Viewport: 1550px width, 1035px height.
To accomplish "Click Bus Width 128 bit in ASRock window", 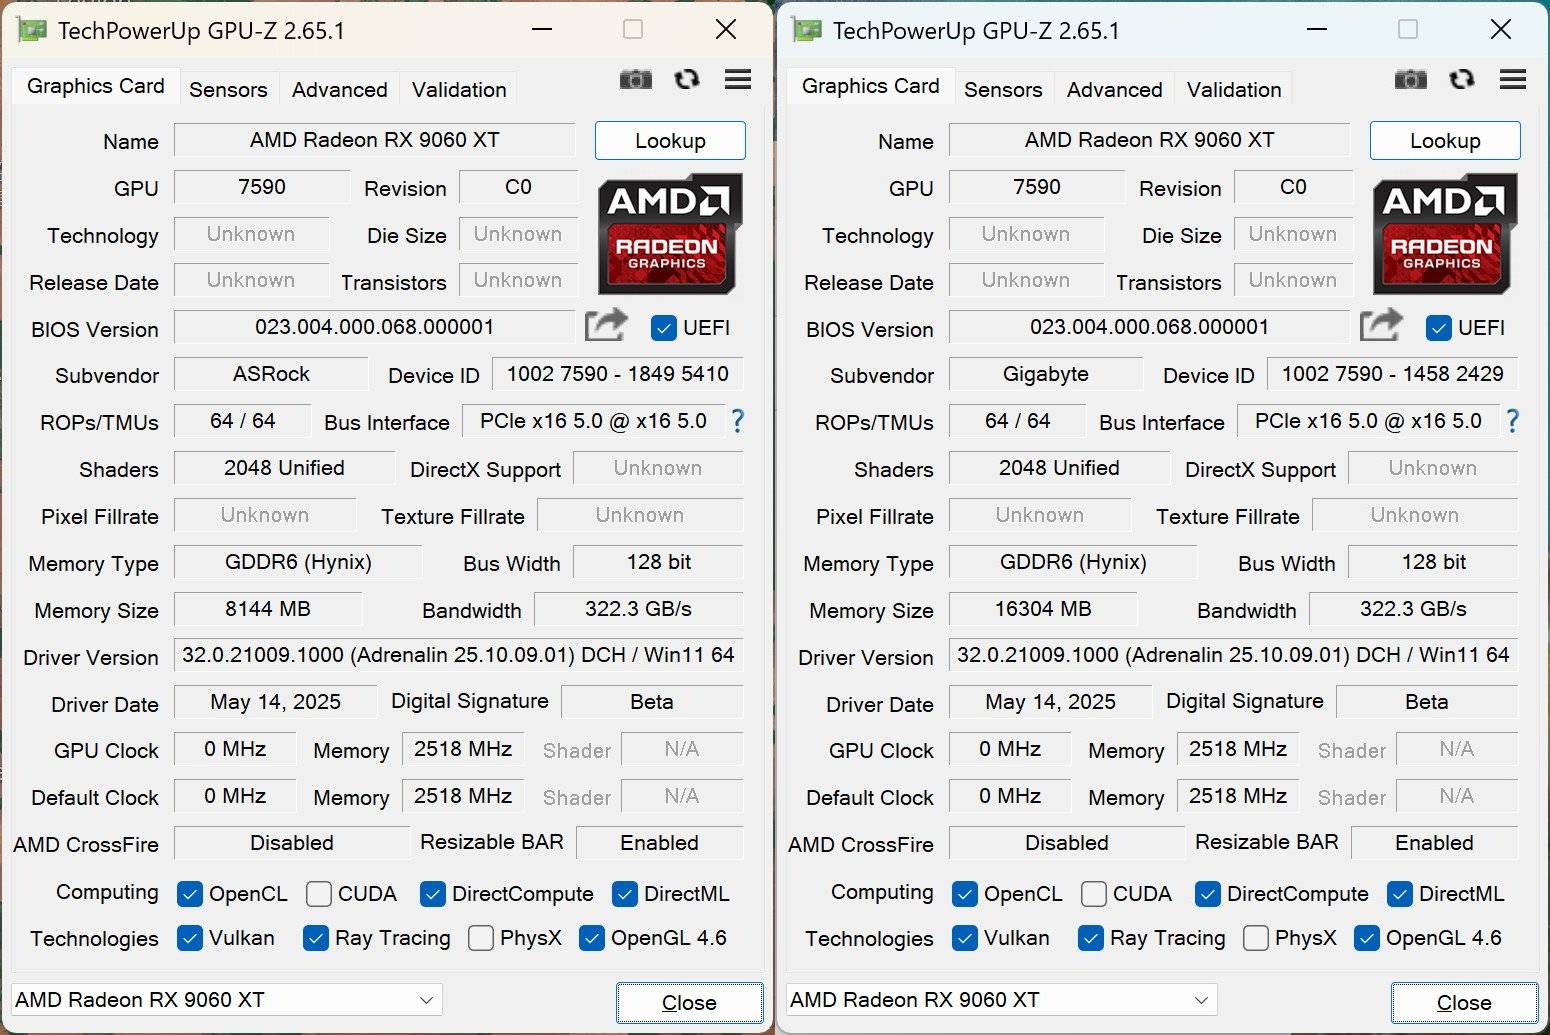I will pos(659,562).
